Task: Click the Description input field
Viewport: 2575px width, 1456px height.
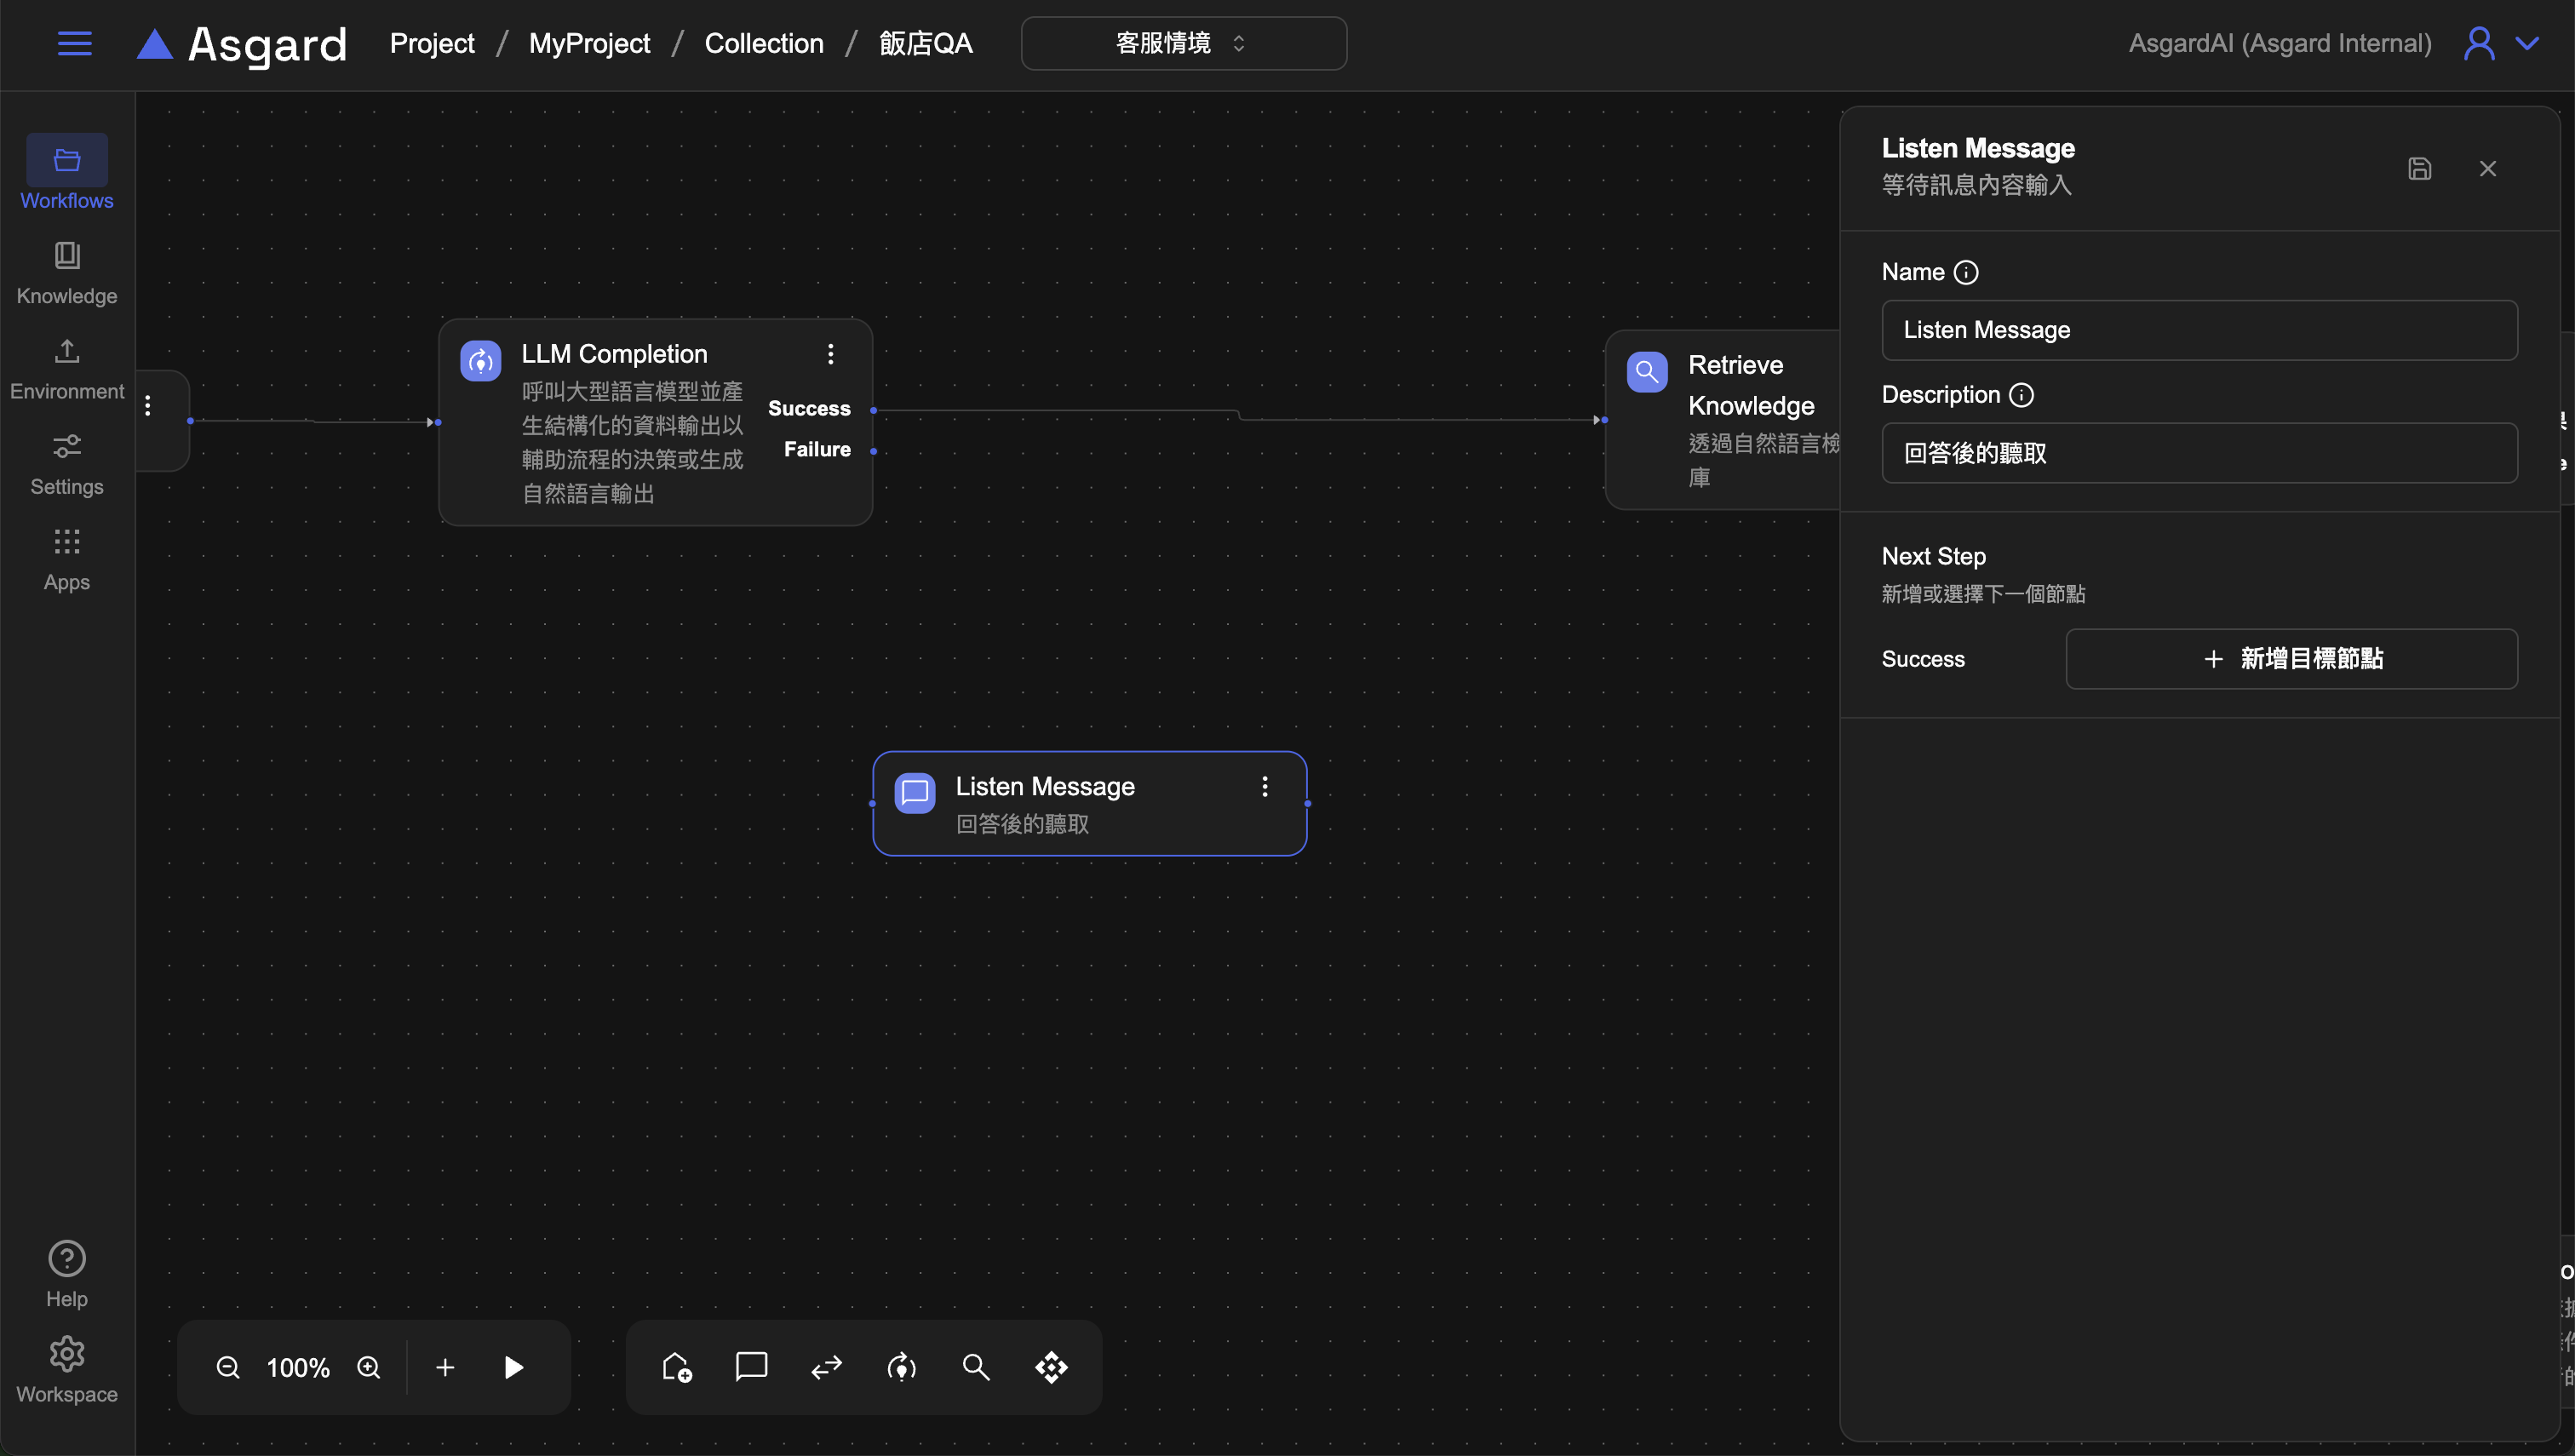Action: point(2199,453)
